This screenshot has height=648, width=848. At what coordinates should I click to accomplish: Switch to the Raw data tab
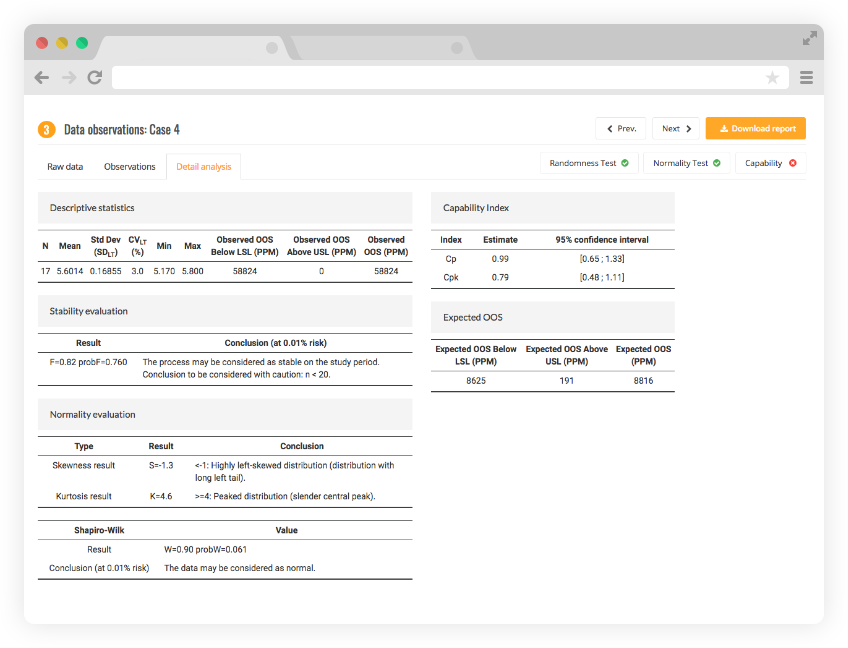tap(65, 167)
